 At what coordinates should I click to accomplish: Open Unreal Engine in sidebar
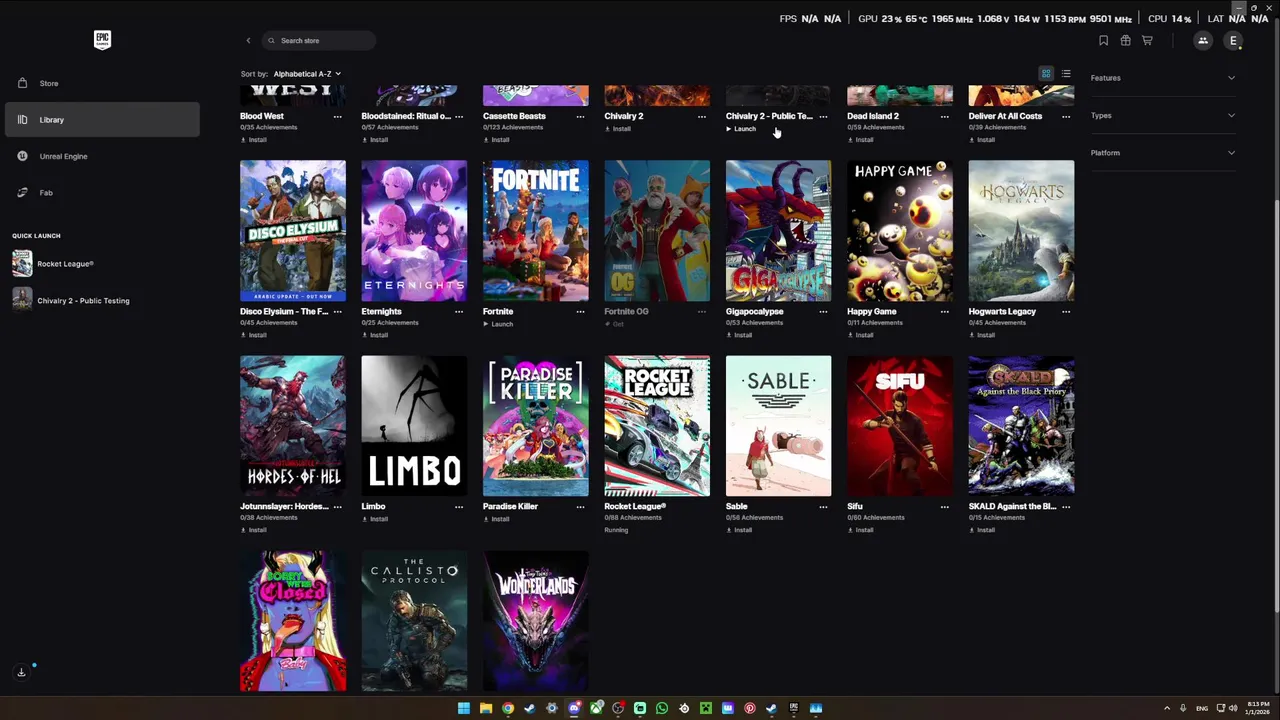102,156
